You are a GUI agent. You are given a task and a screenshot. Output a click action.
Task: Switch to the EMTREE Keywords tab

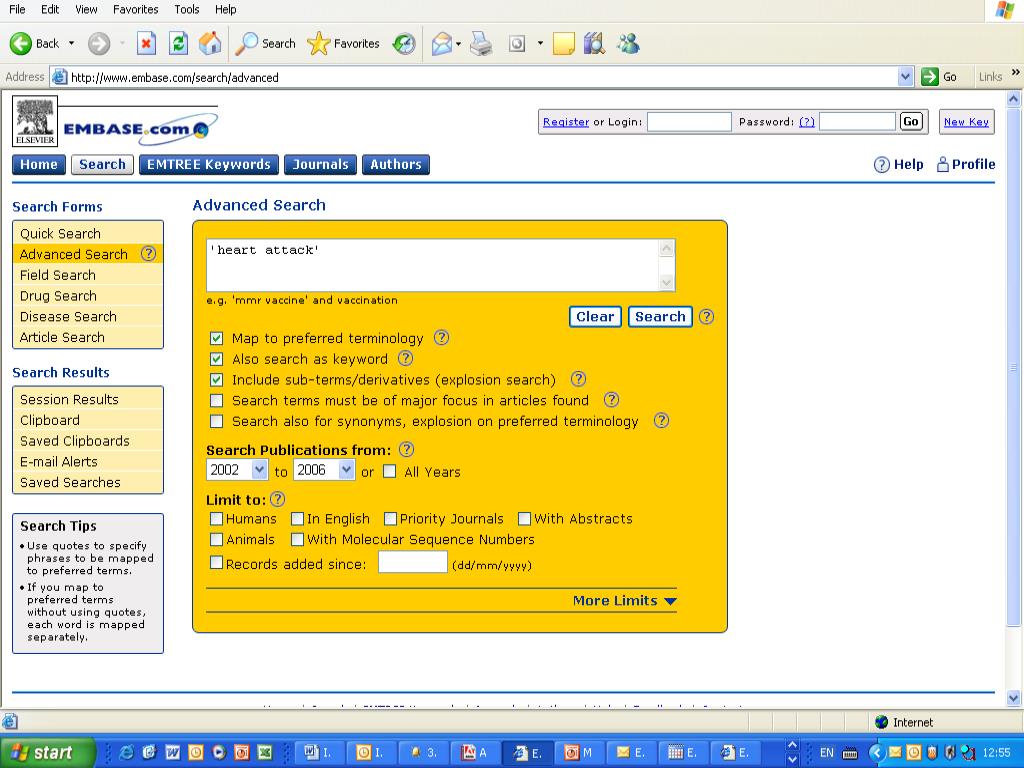[x=209, y=165]
